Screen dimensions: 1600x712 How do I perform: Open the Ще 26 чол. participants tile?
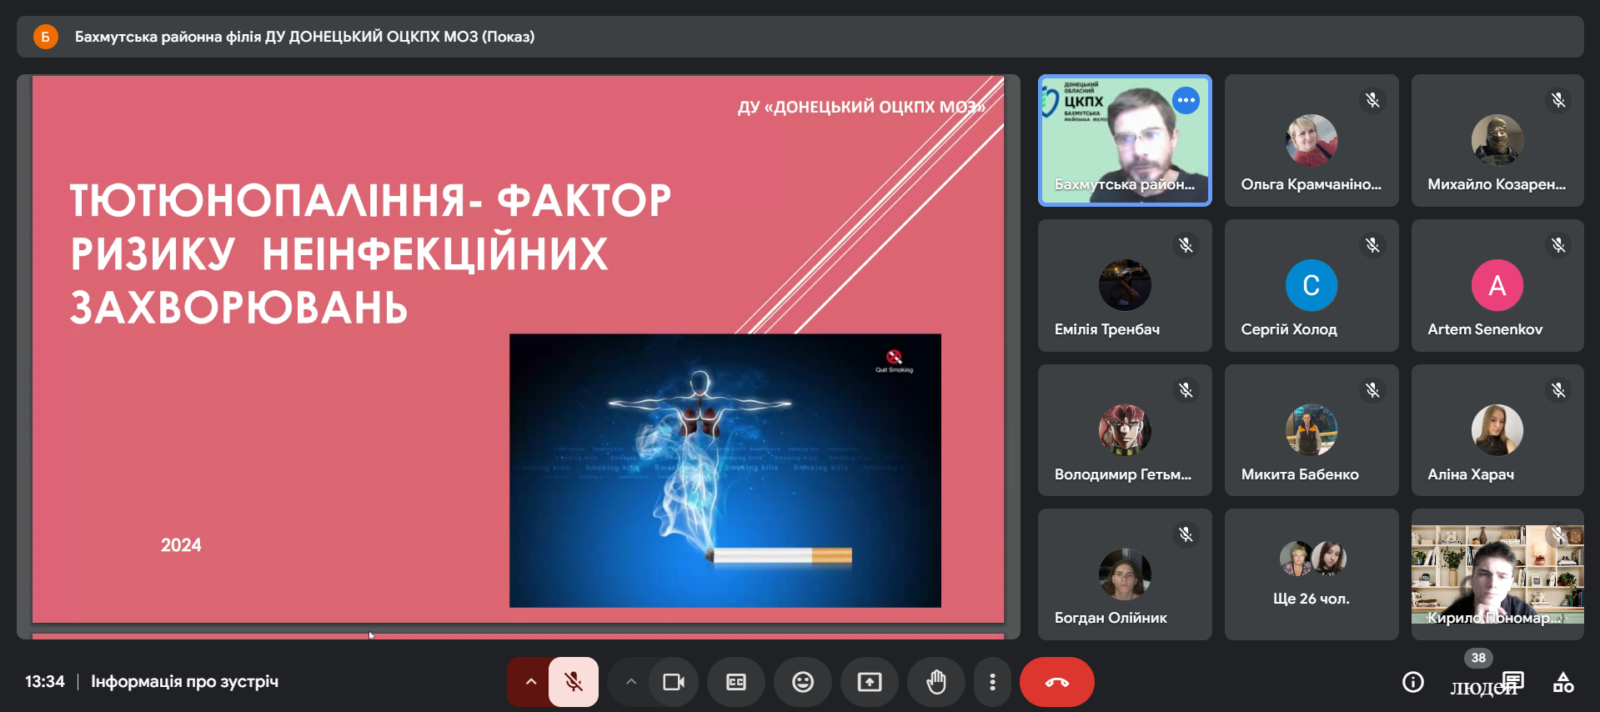(x=1311, y=574)
